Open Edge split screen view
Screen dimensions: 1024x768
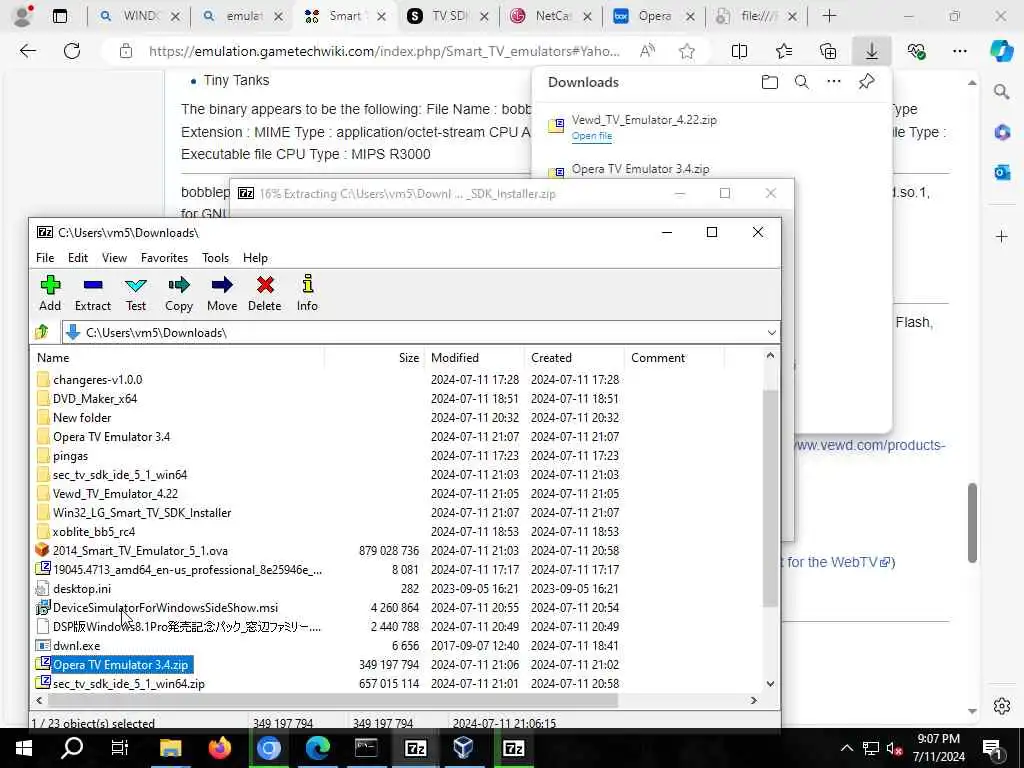[739, 51]
